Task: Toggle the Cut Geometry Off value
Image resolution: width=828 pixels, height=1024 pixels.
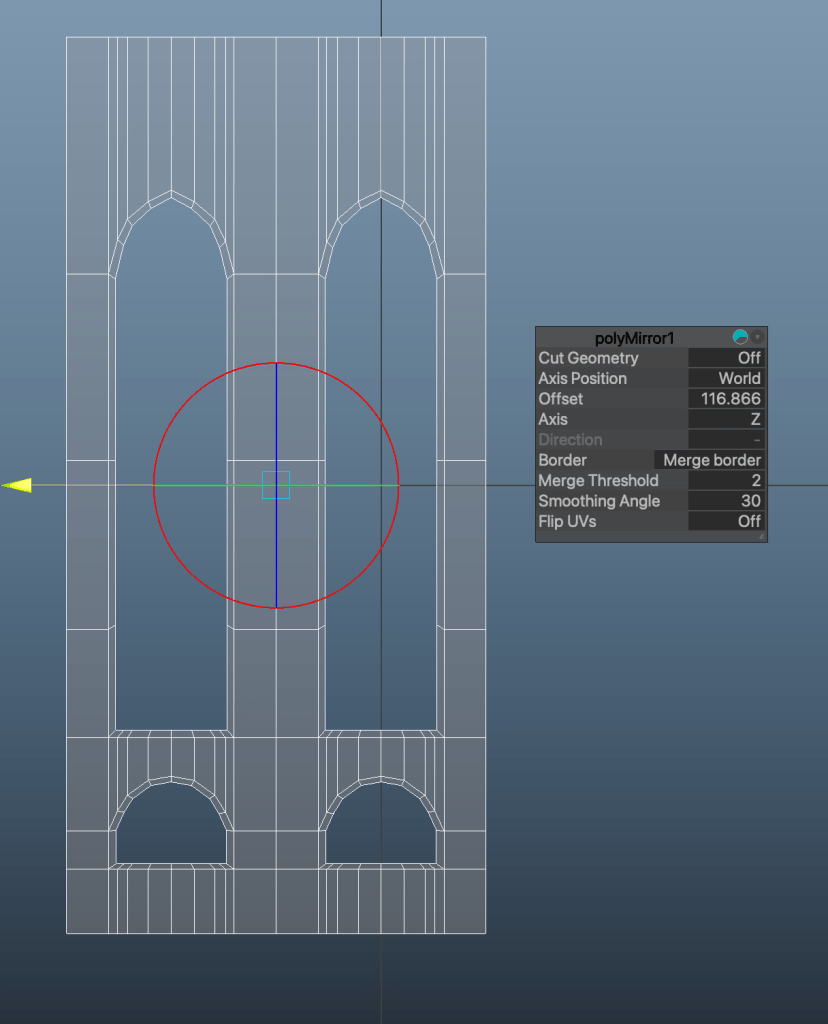Action: click(x=727, y=358)
